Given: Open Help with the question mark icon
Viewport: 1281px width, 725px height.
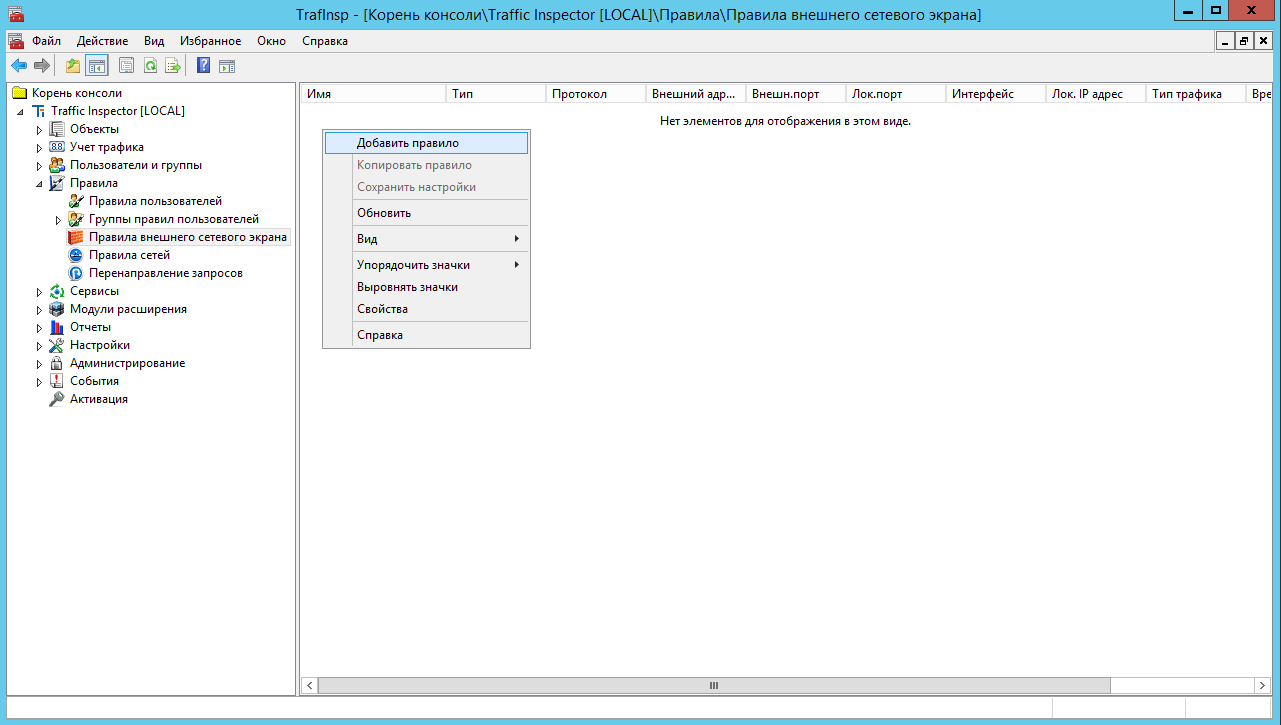Looking at the screenshot, I should click(203, 66).
